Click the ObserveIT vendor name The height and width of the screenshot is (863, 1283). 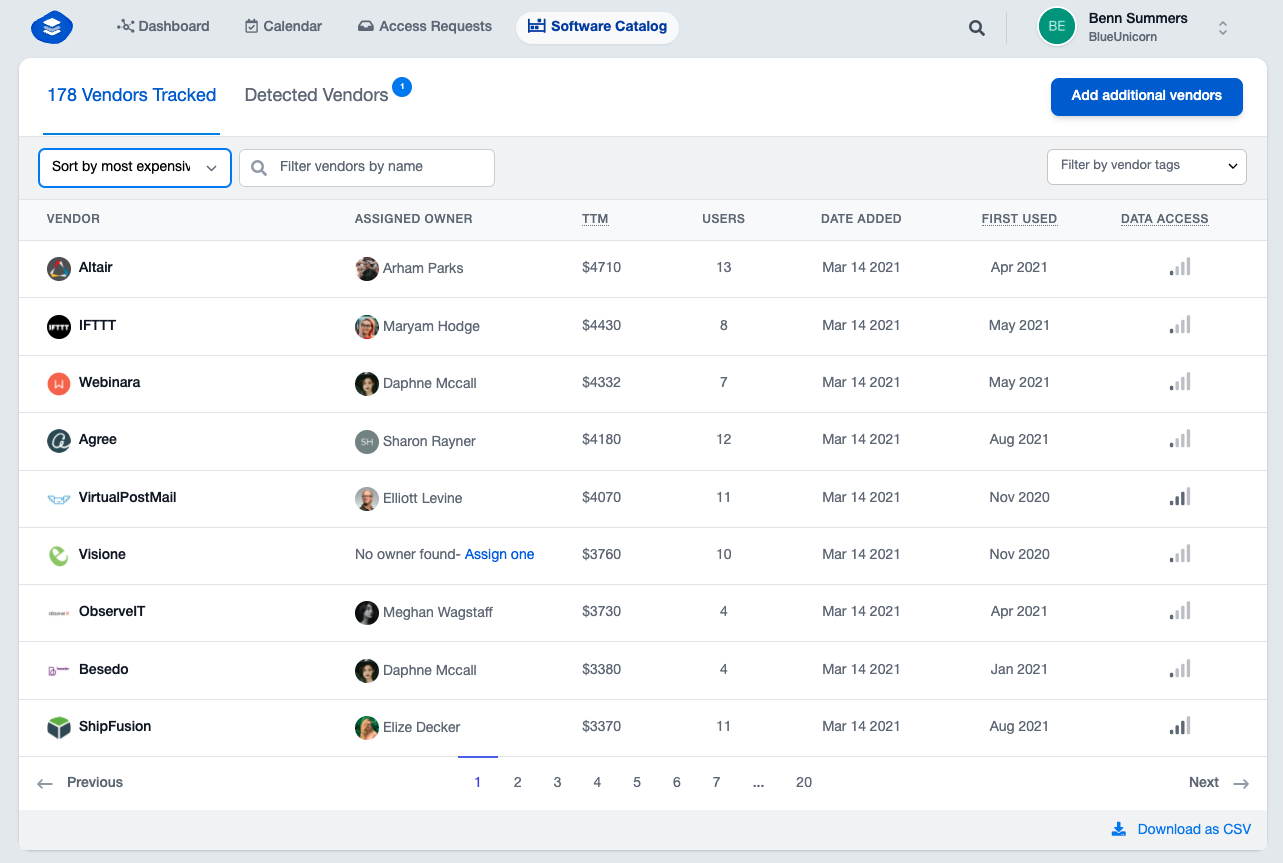click(112, 611)
